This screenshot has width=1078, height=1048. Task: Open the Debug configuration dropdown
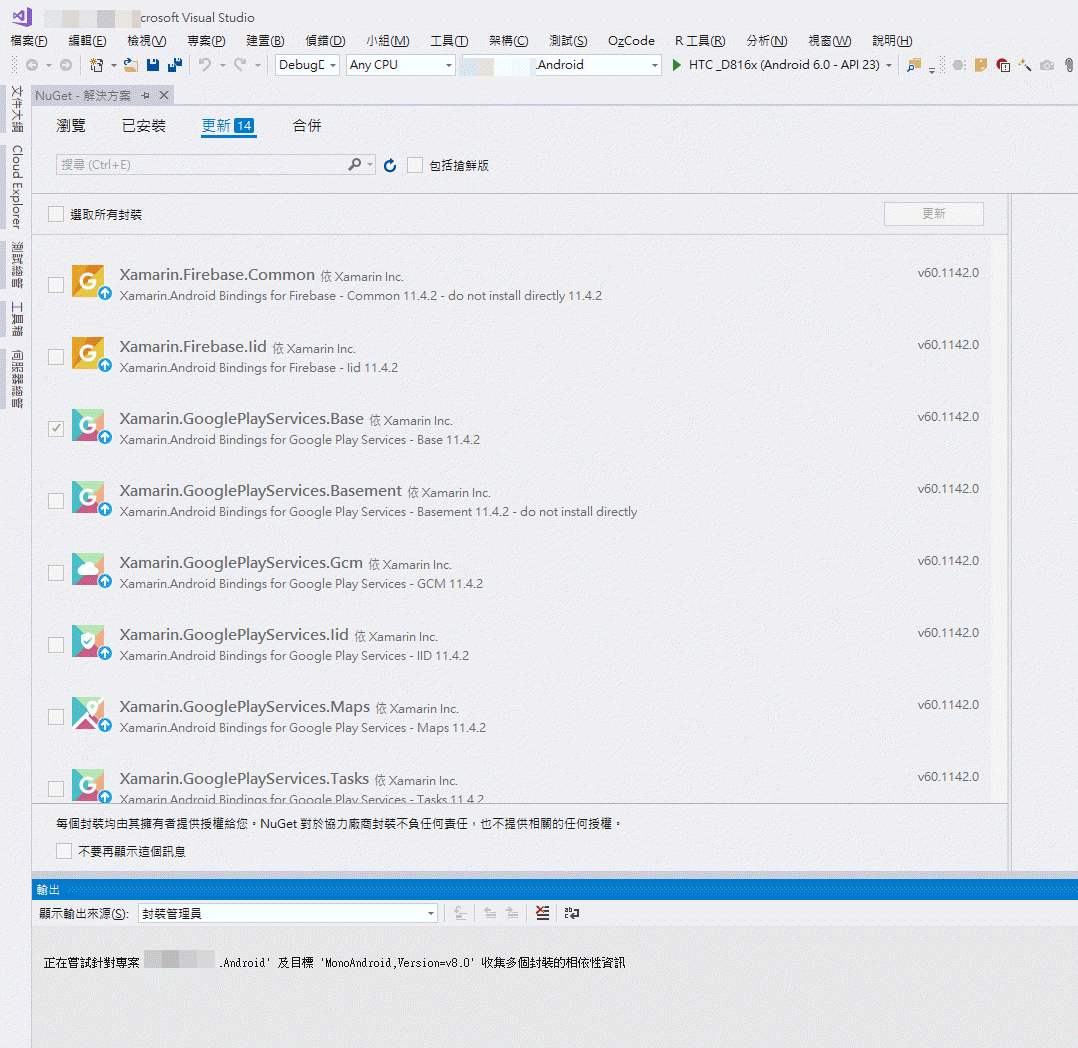tap(307, 65)
